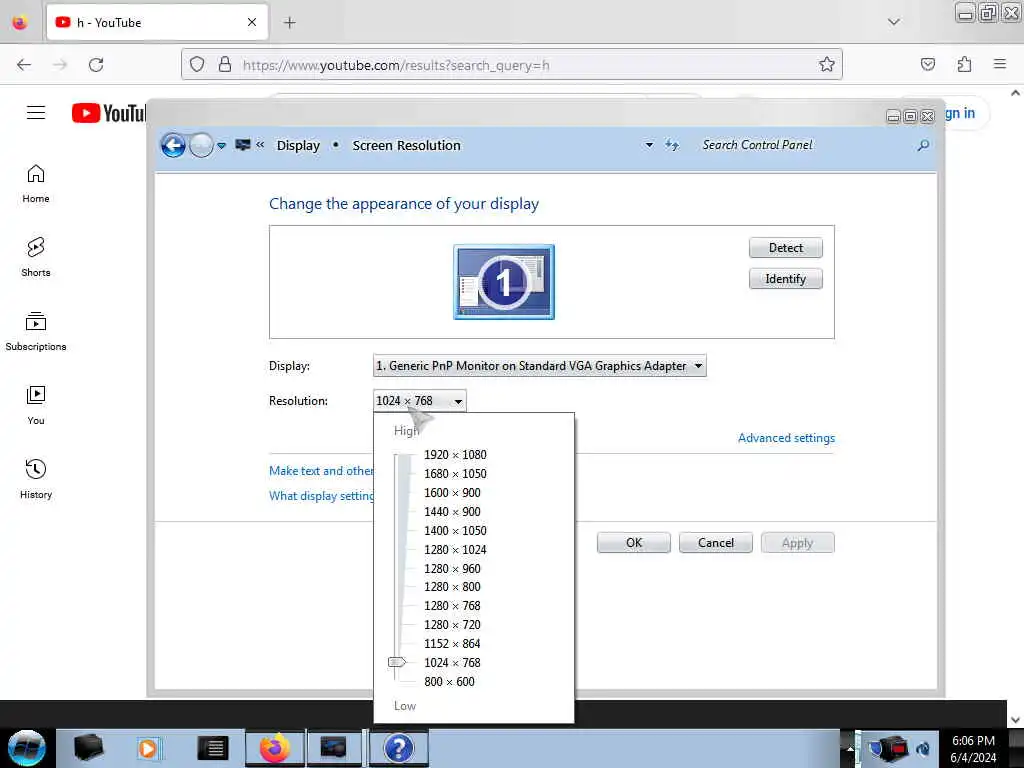Image resolution: width=1024 pixels, height=768 pixels.
Task: Bookmark this page with the star icon
Action: tap(827, 64)
